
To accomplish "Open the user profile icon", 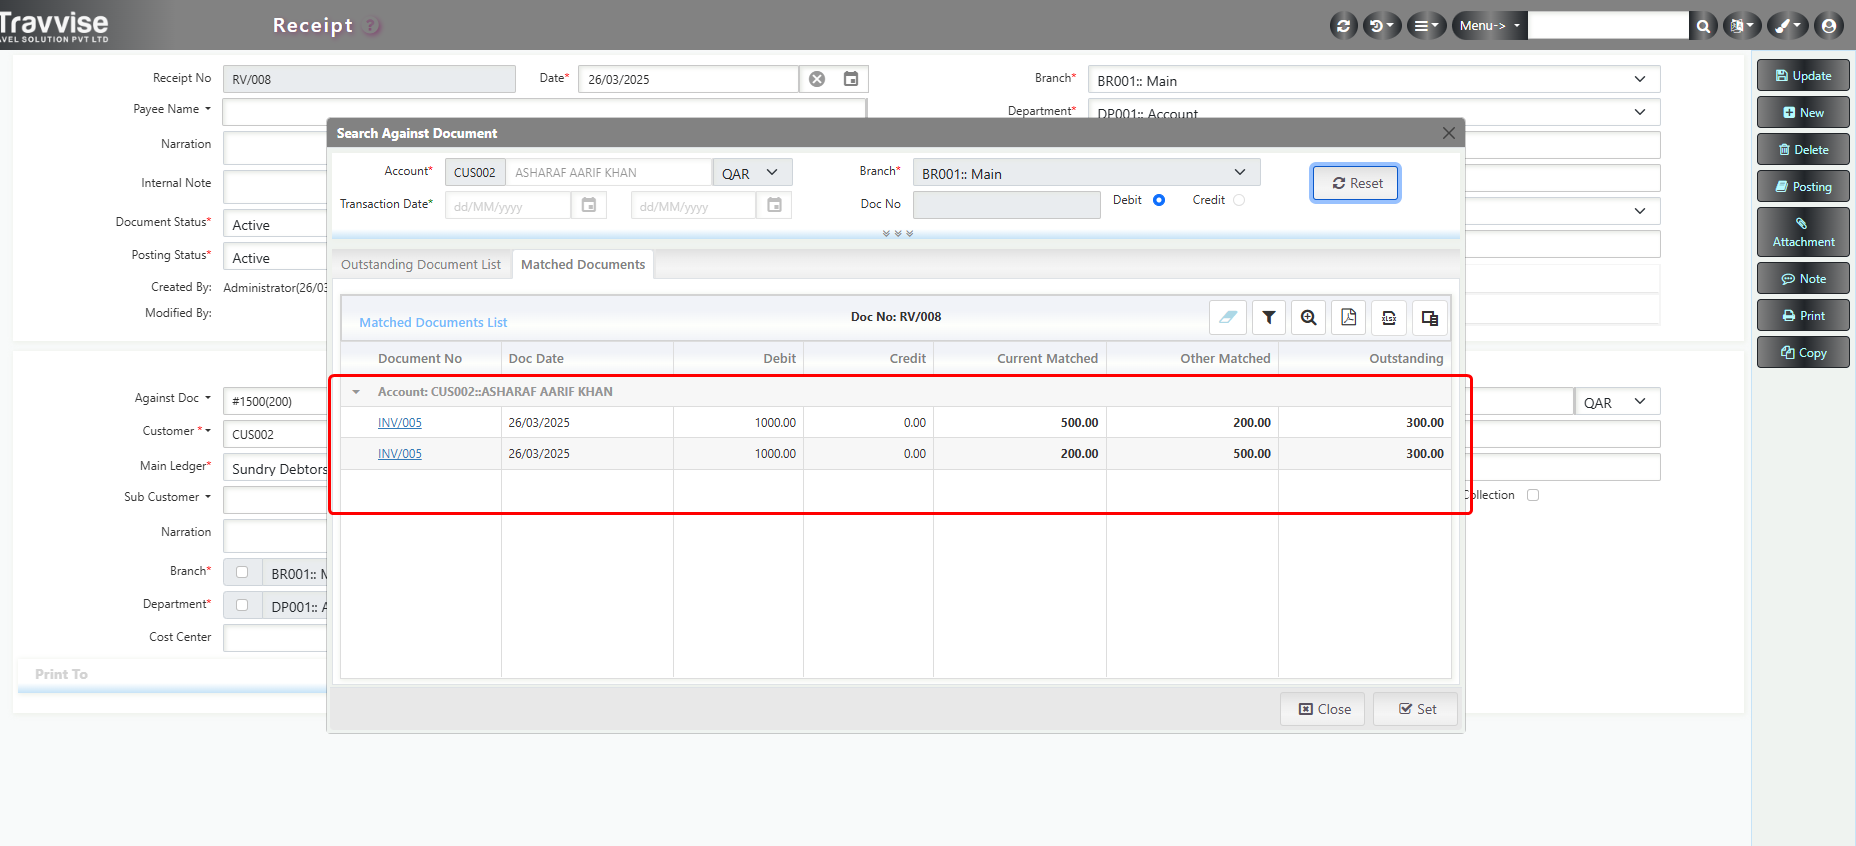I will 1829,26.
